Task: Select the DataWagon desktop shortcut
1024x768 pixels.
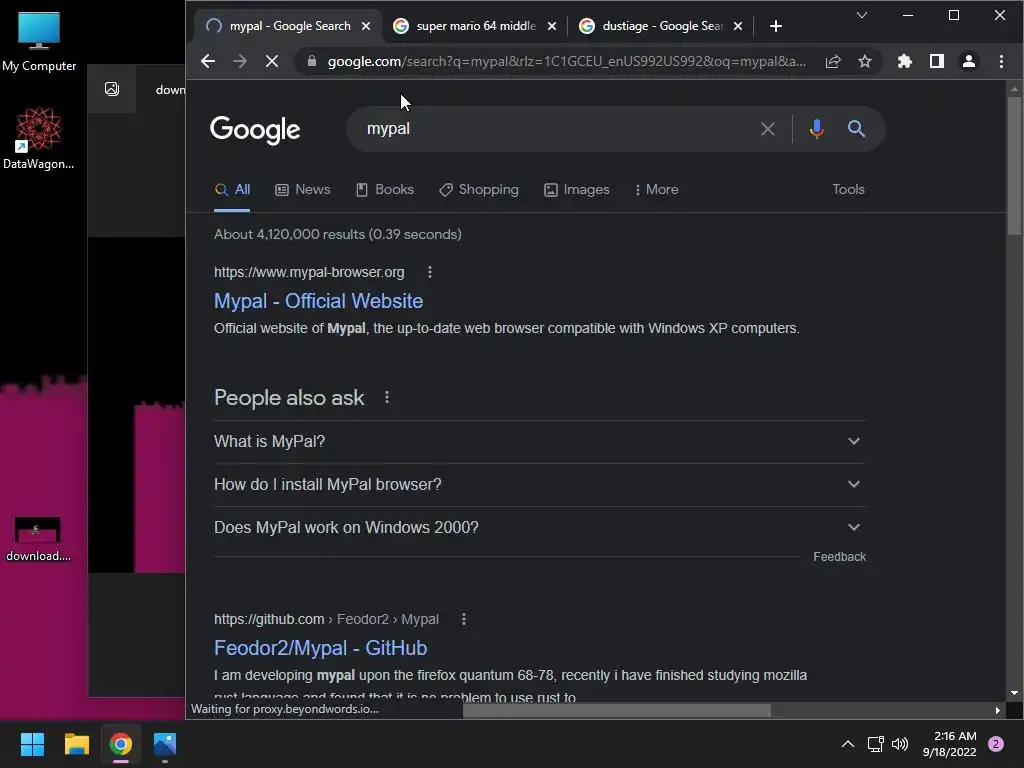Action: 39,138
